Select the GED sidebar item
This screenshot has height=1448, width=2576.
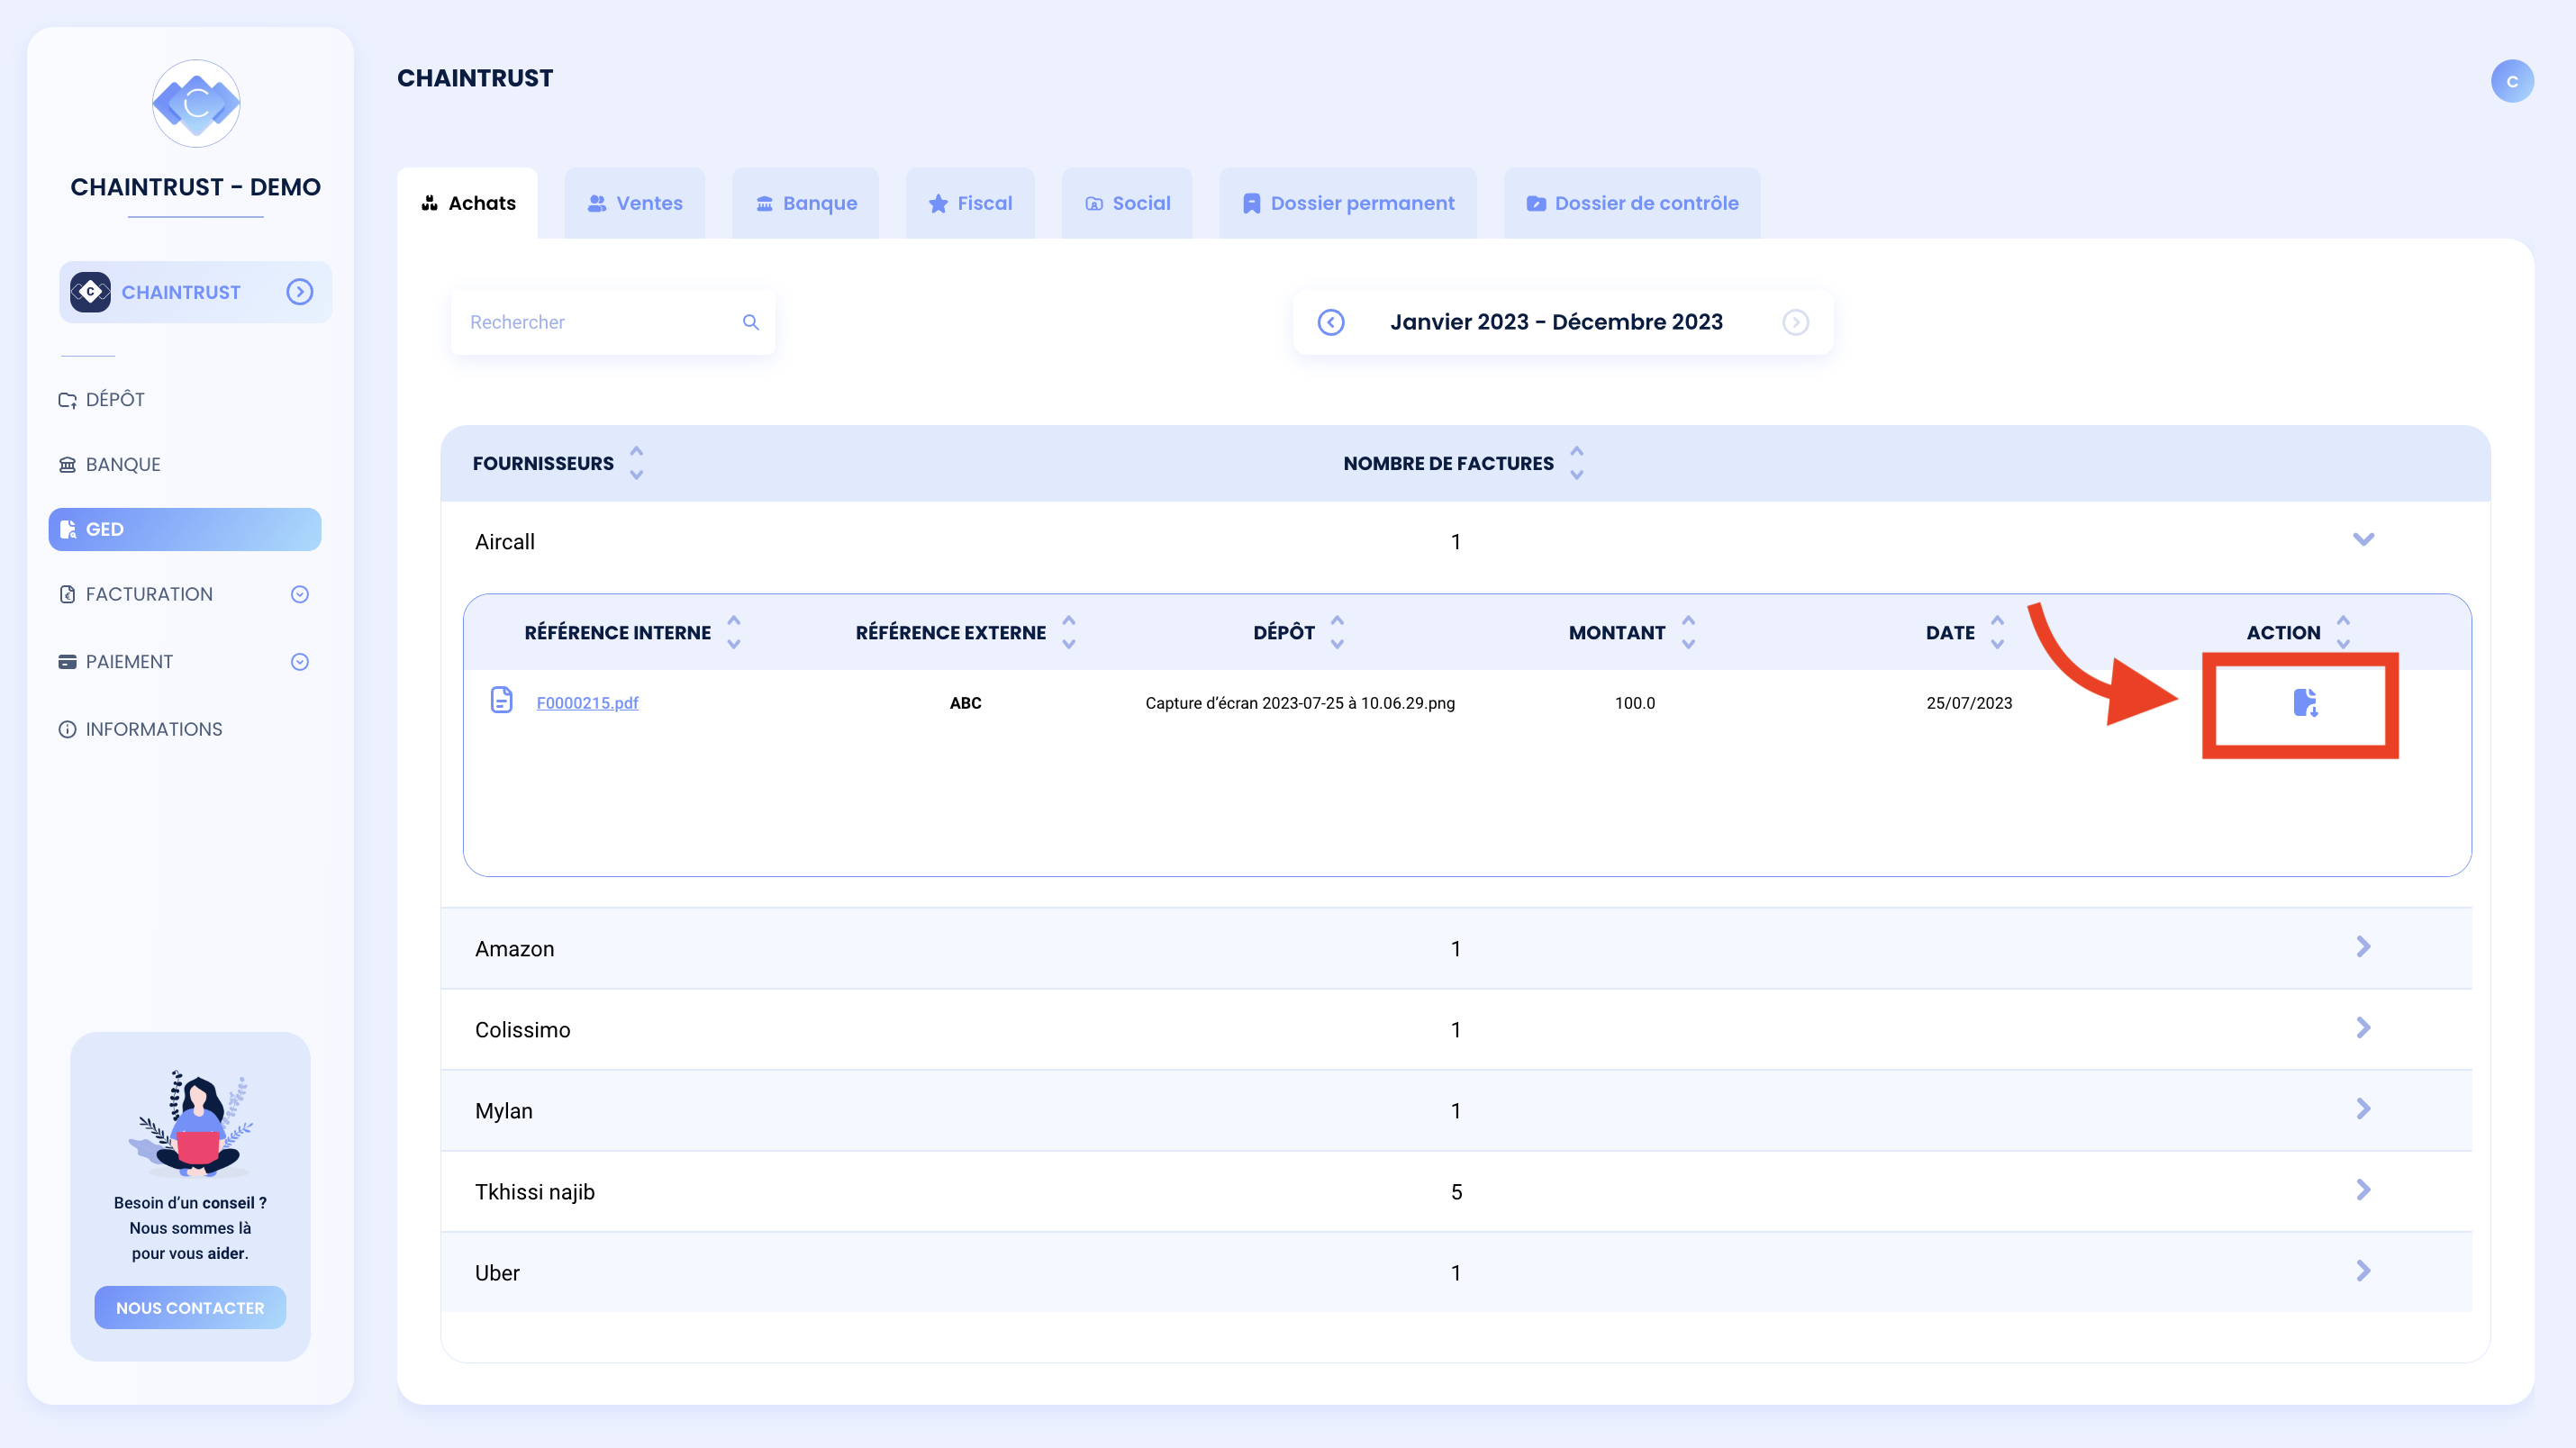click(x=185, y=529)
